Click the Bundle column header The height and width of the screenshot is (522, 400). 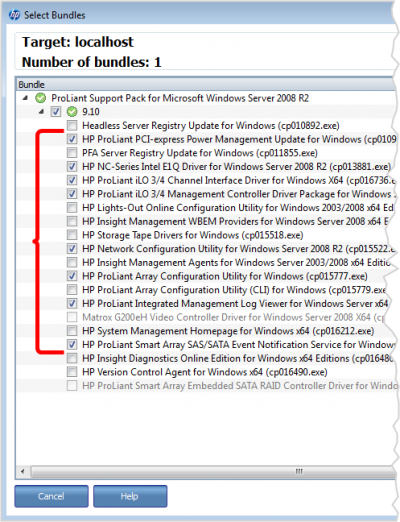coord(206,84)
